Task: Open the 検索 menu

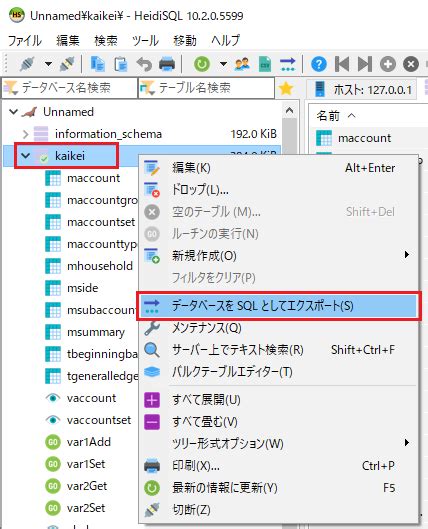Action: [x=106, y=40]
